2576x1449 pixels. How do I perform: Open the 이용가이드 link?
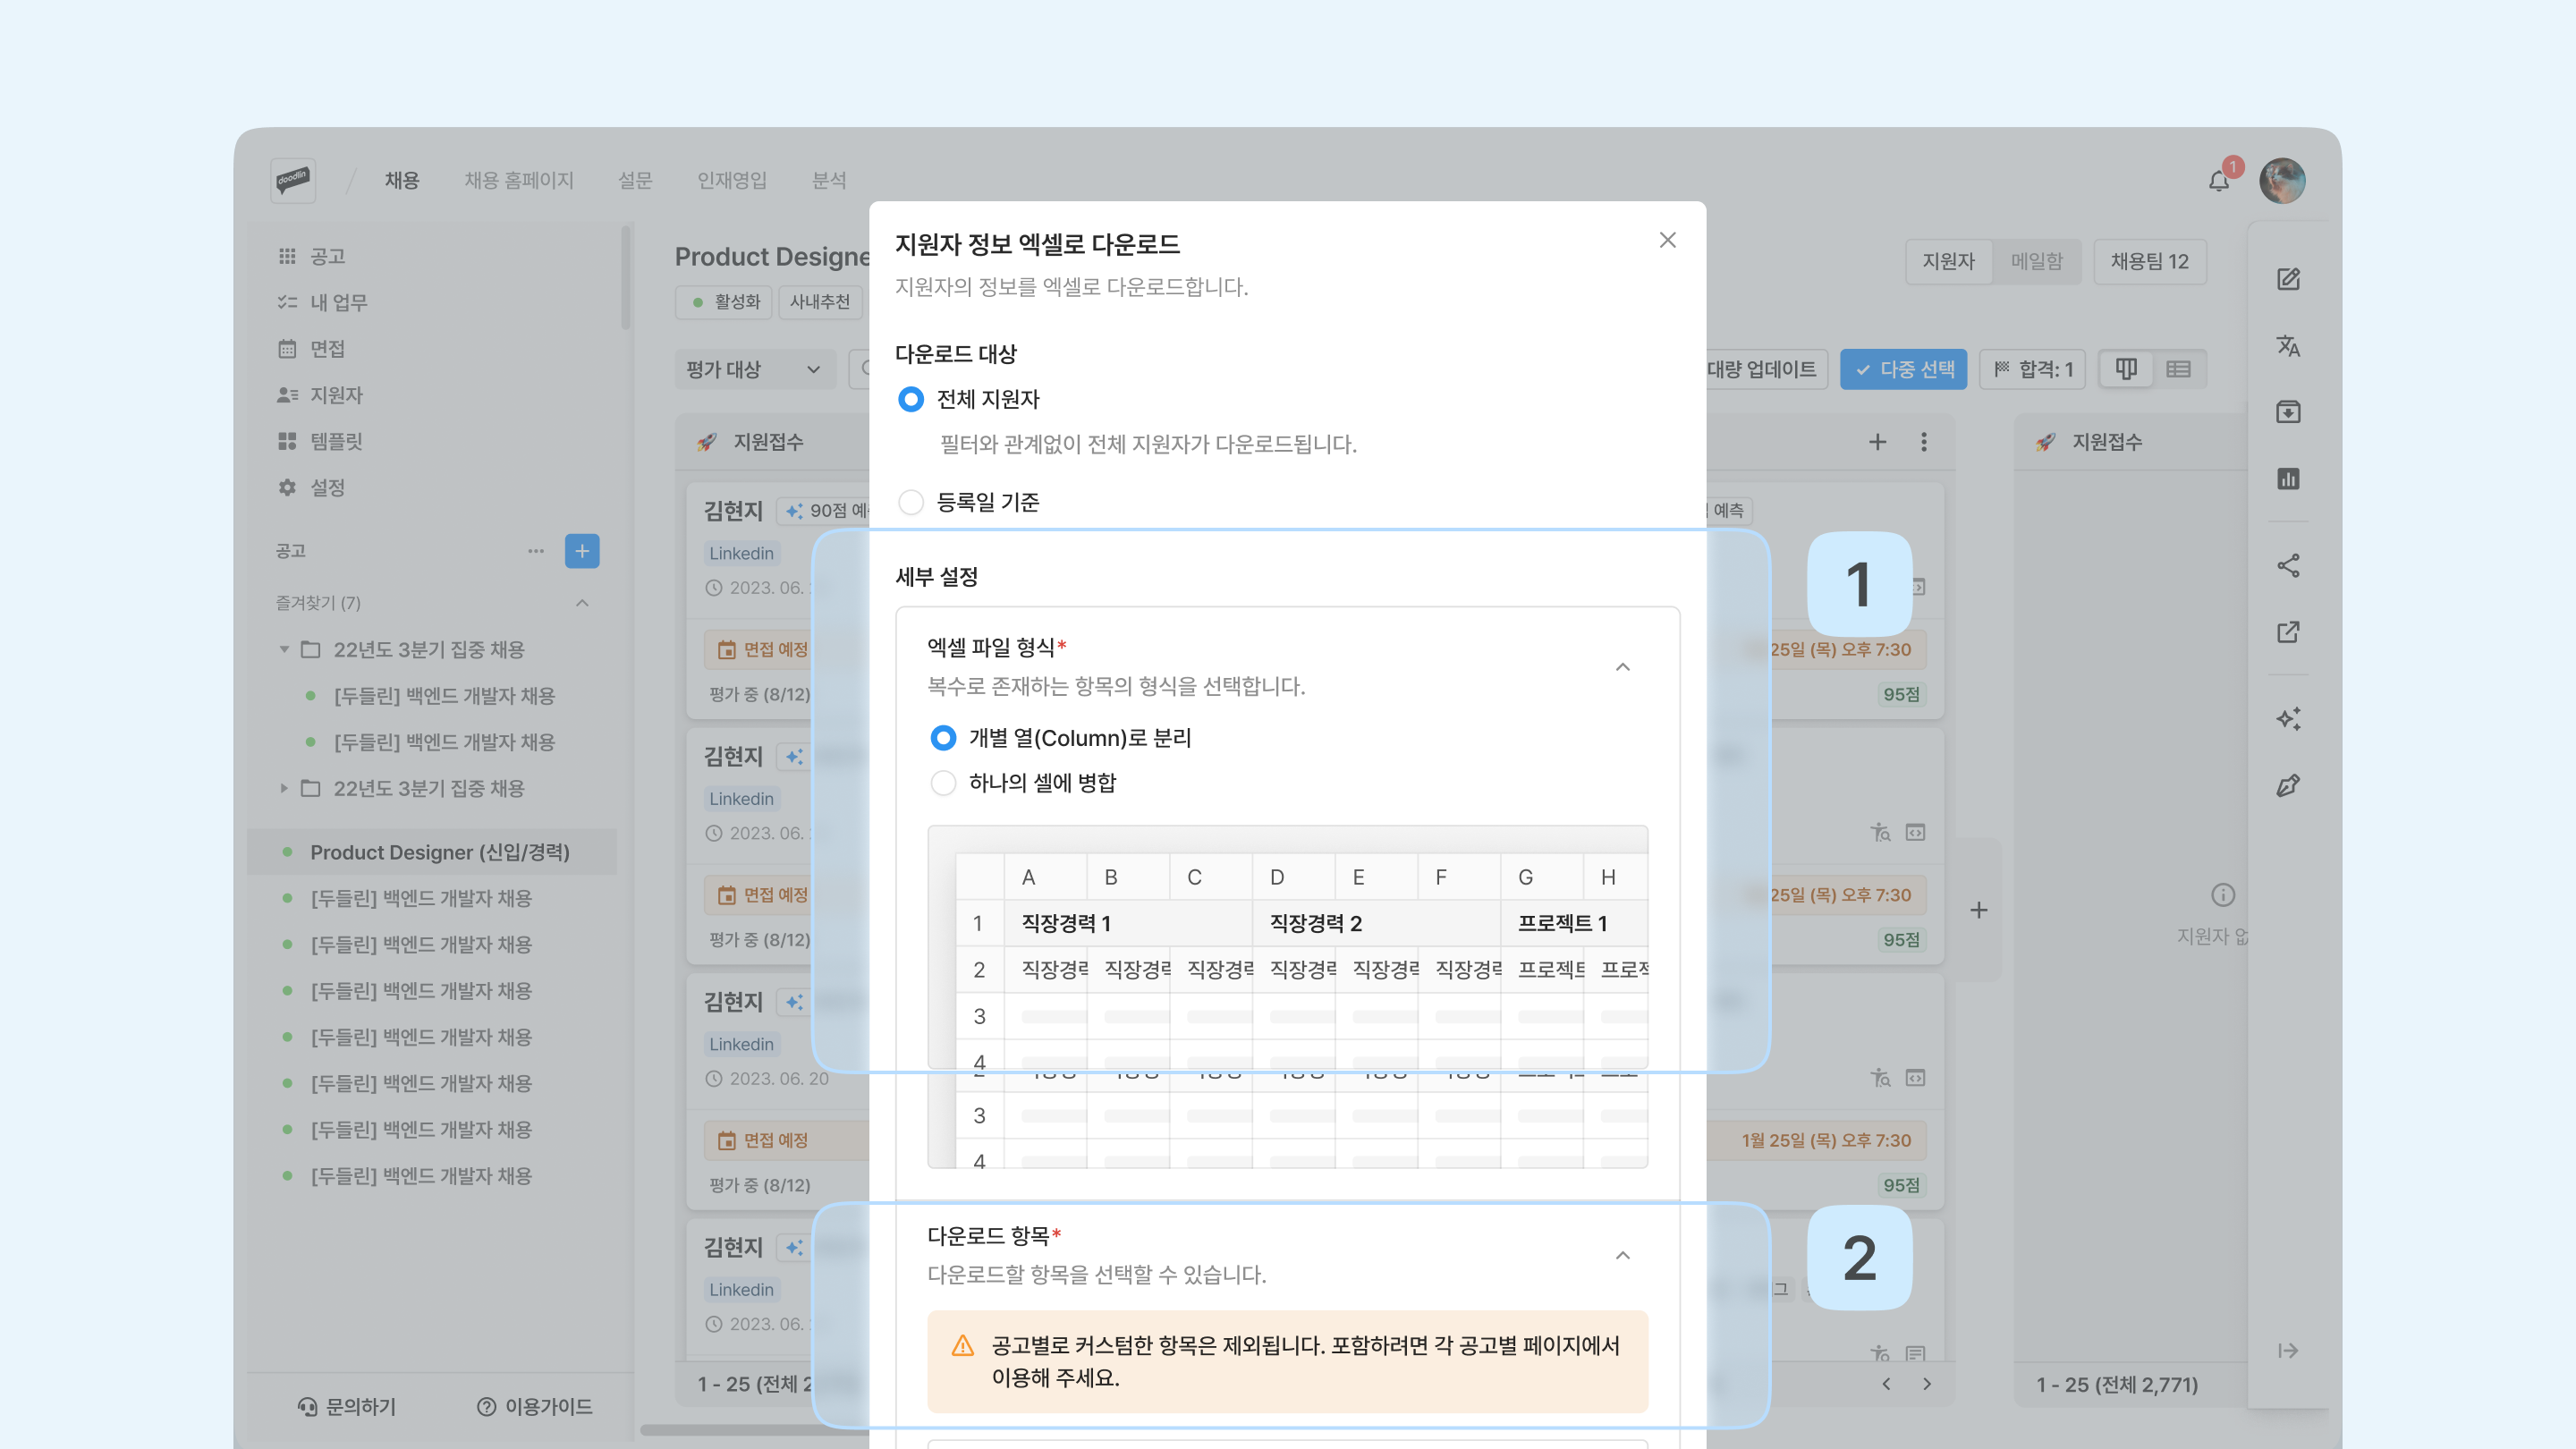(535, 1407)
